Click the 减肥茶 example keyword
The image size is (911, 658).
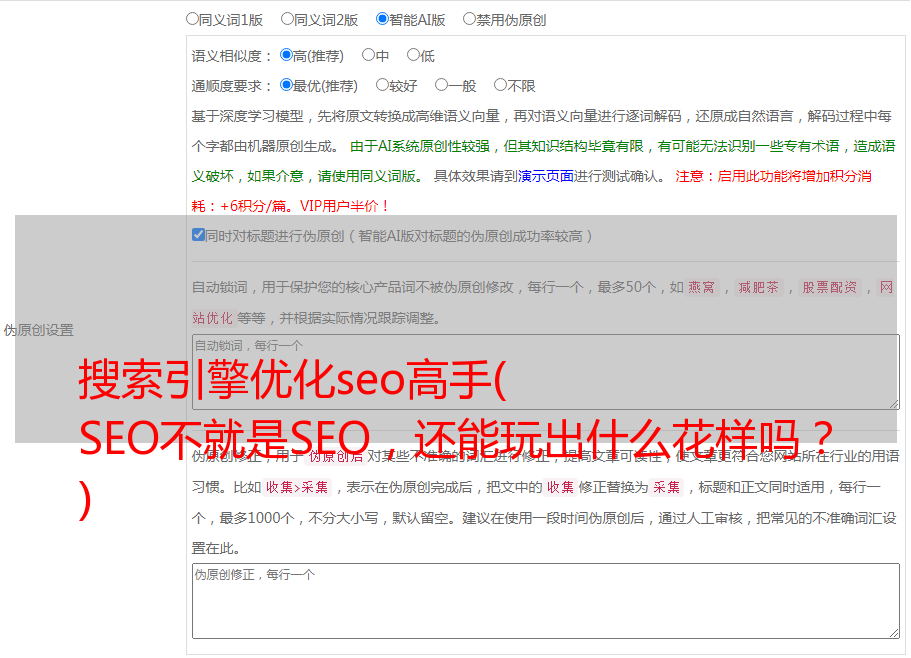tap(759, 287)
